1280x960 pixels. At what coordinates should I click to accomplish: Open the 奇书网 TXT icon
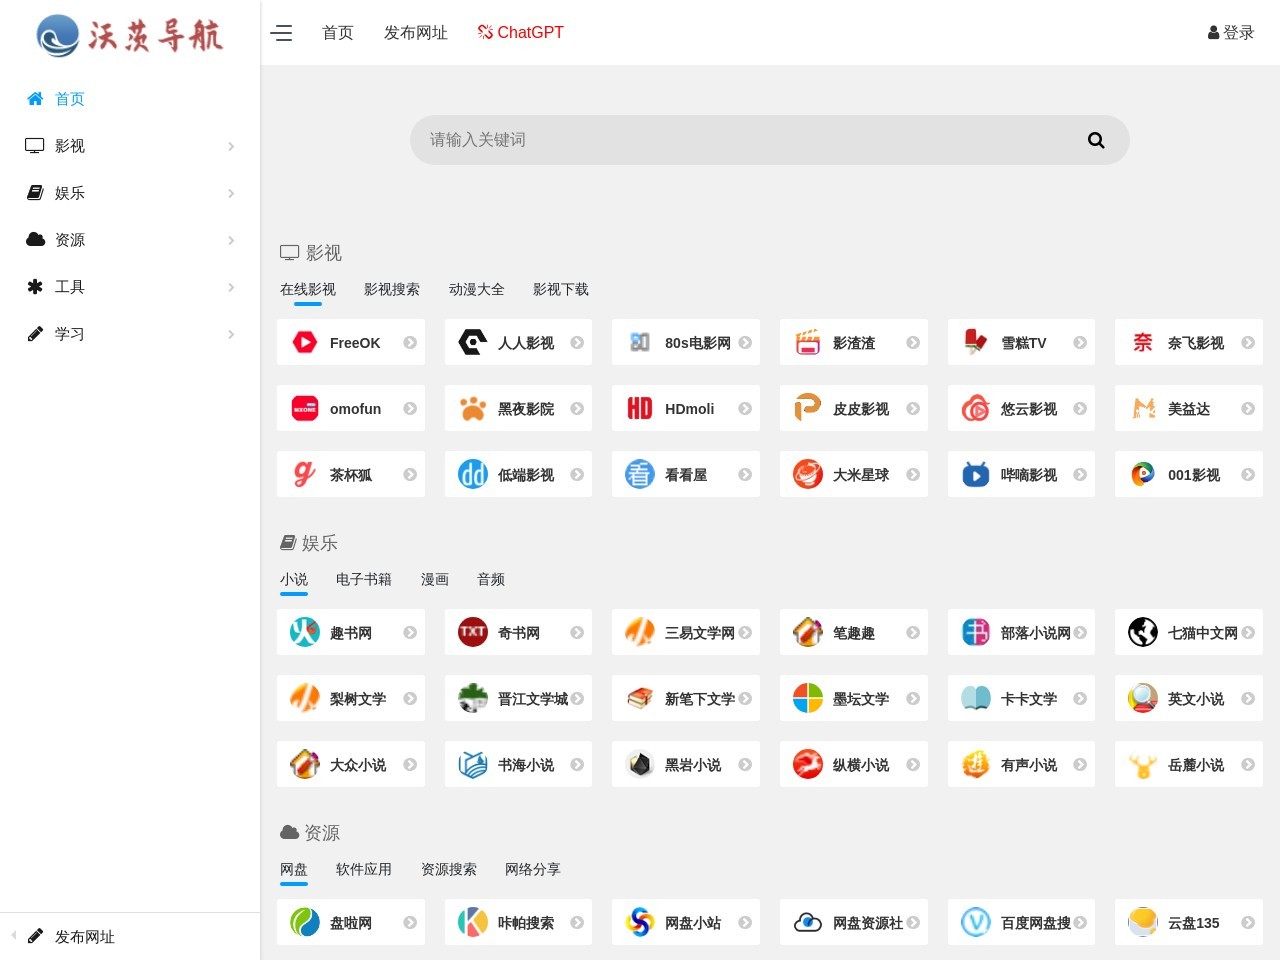click(472, 633)
